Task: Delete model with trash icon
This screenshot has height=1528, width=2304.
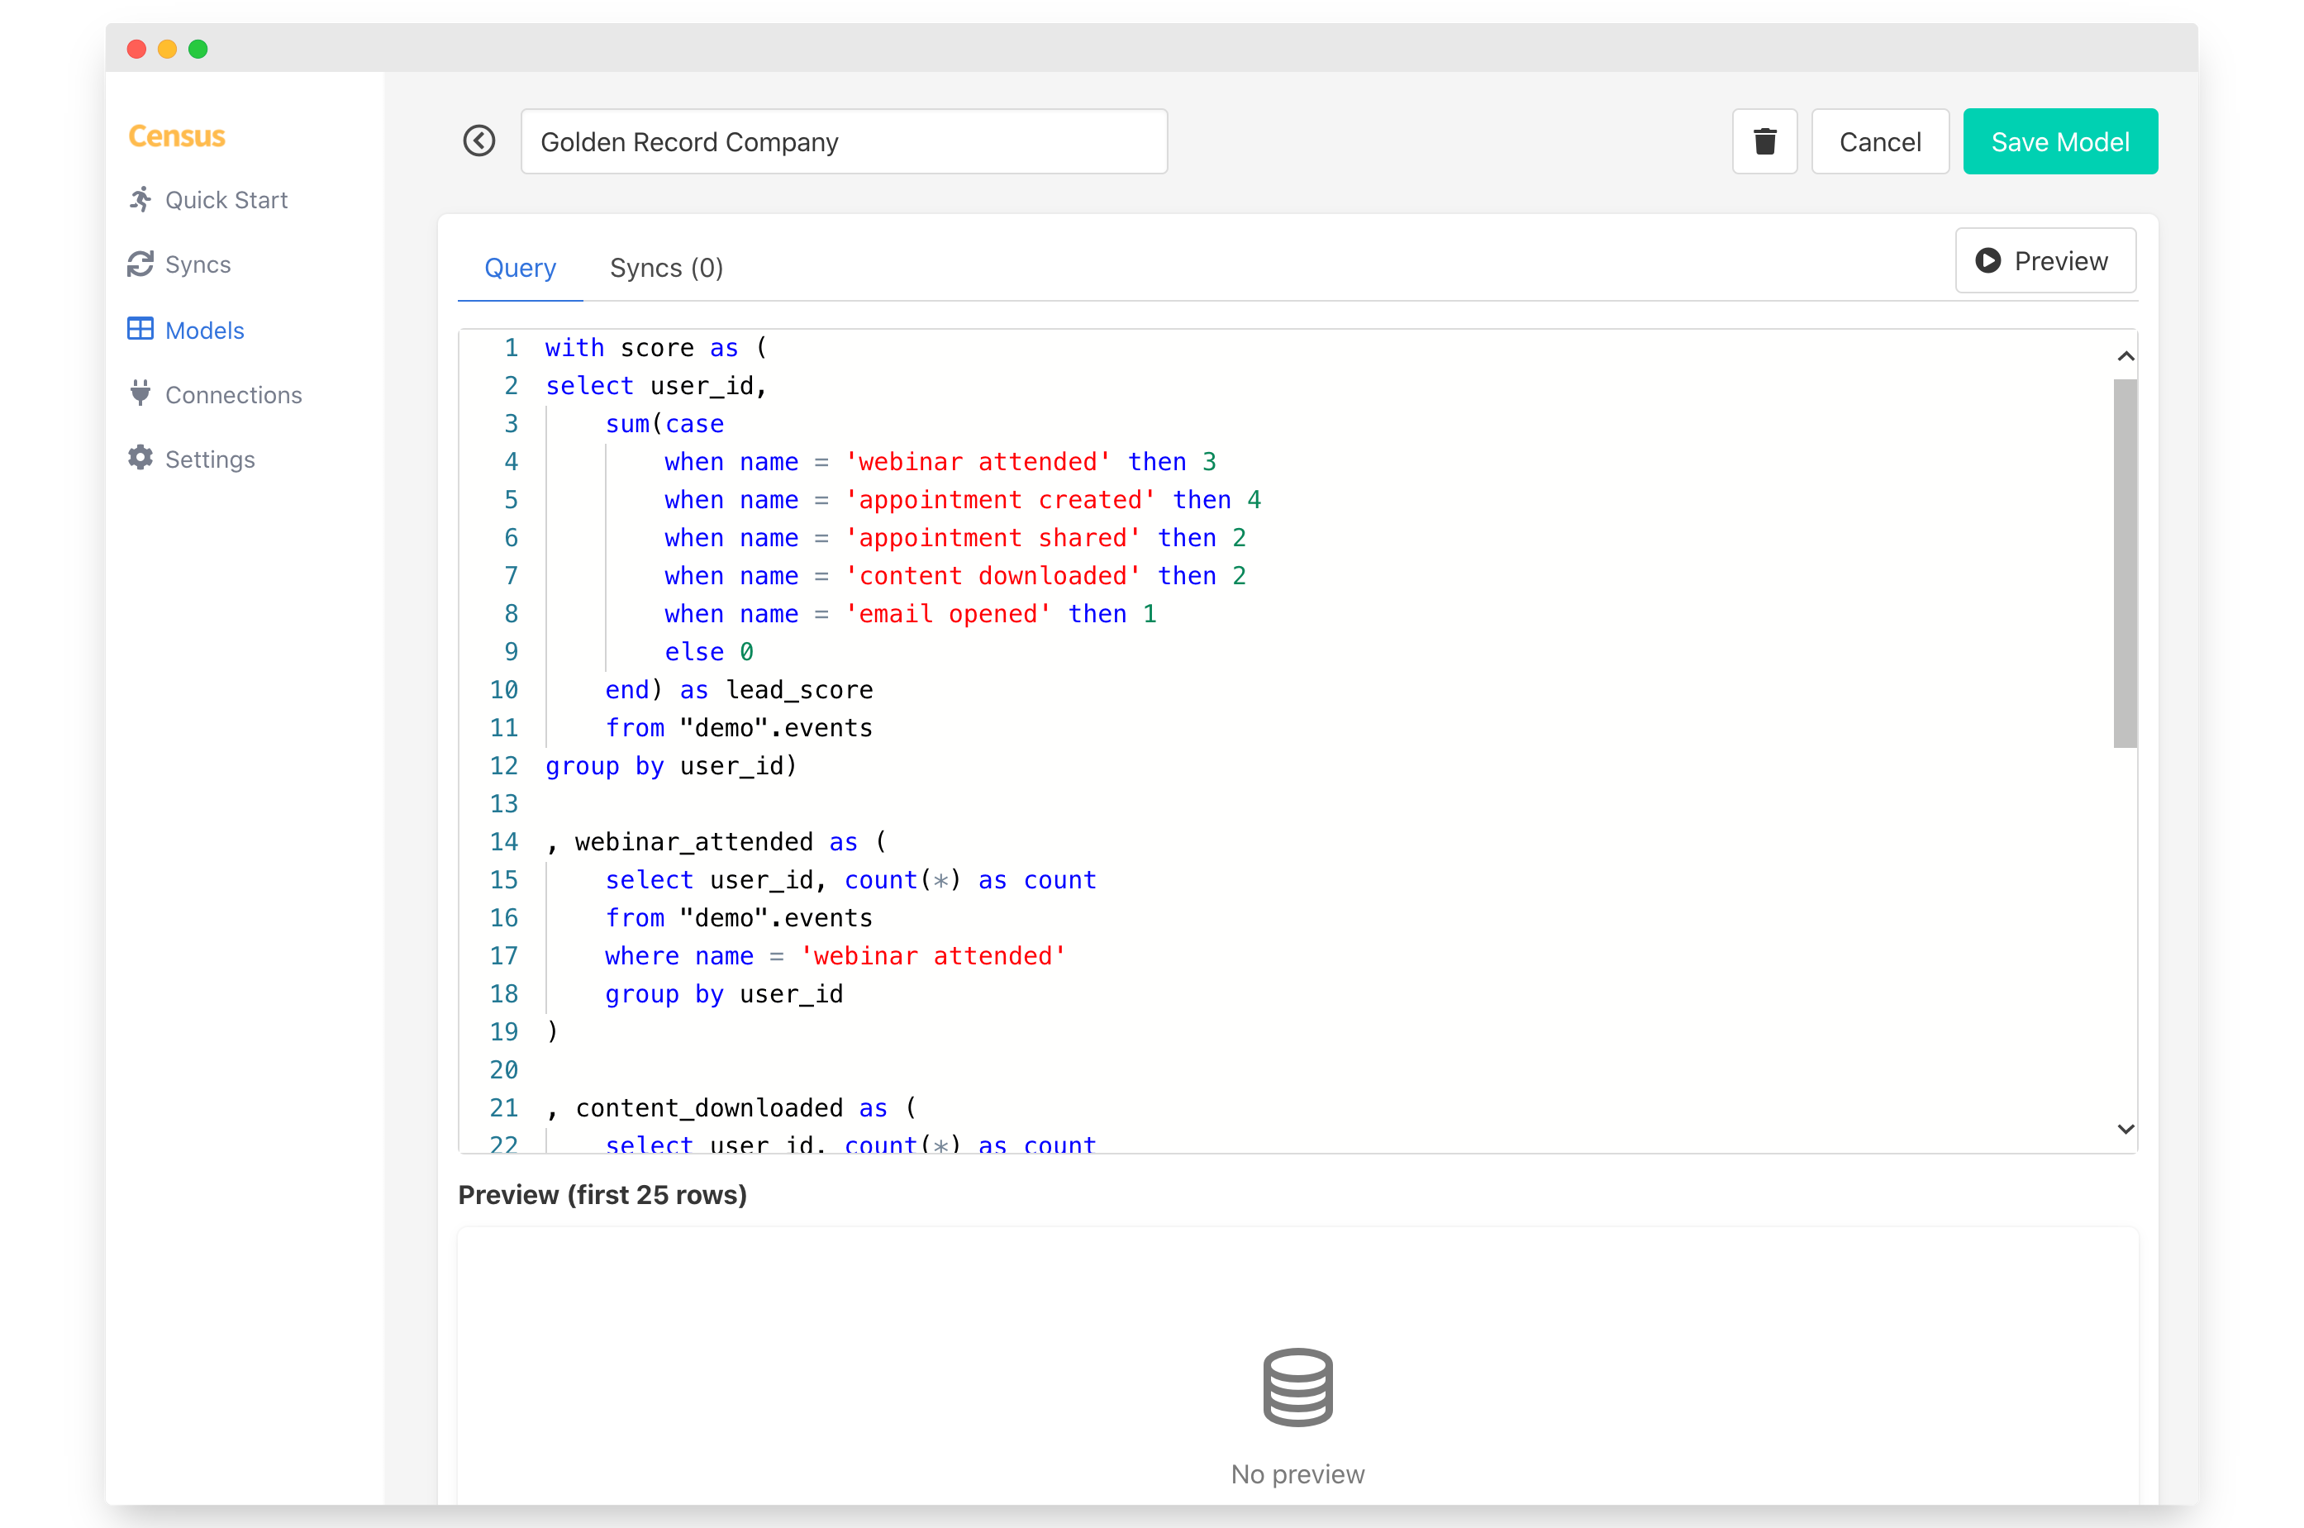Action: (x=1764, y=141)
